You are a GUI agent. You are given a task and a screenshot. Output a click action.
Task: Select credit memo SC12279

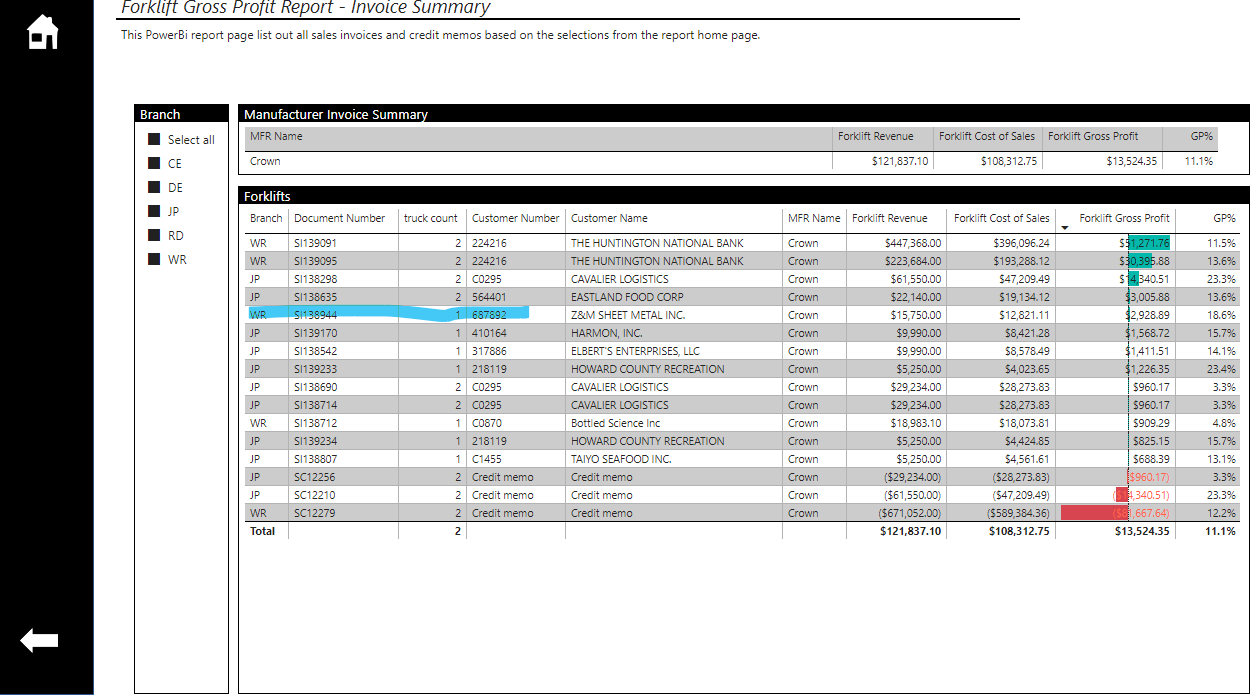(x=315, y=513)
